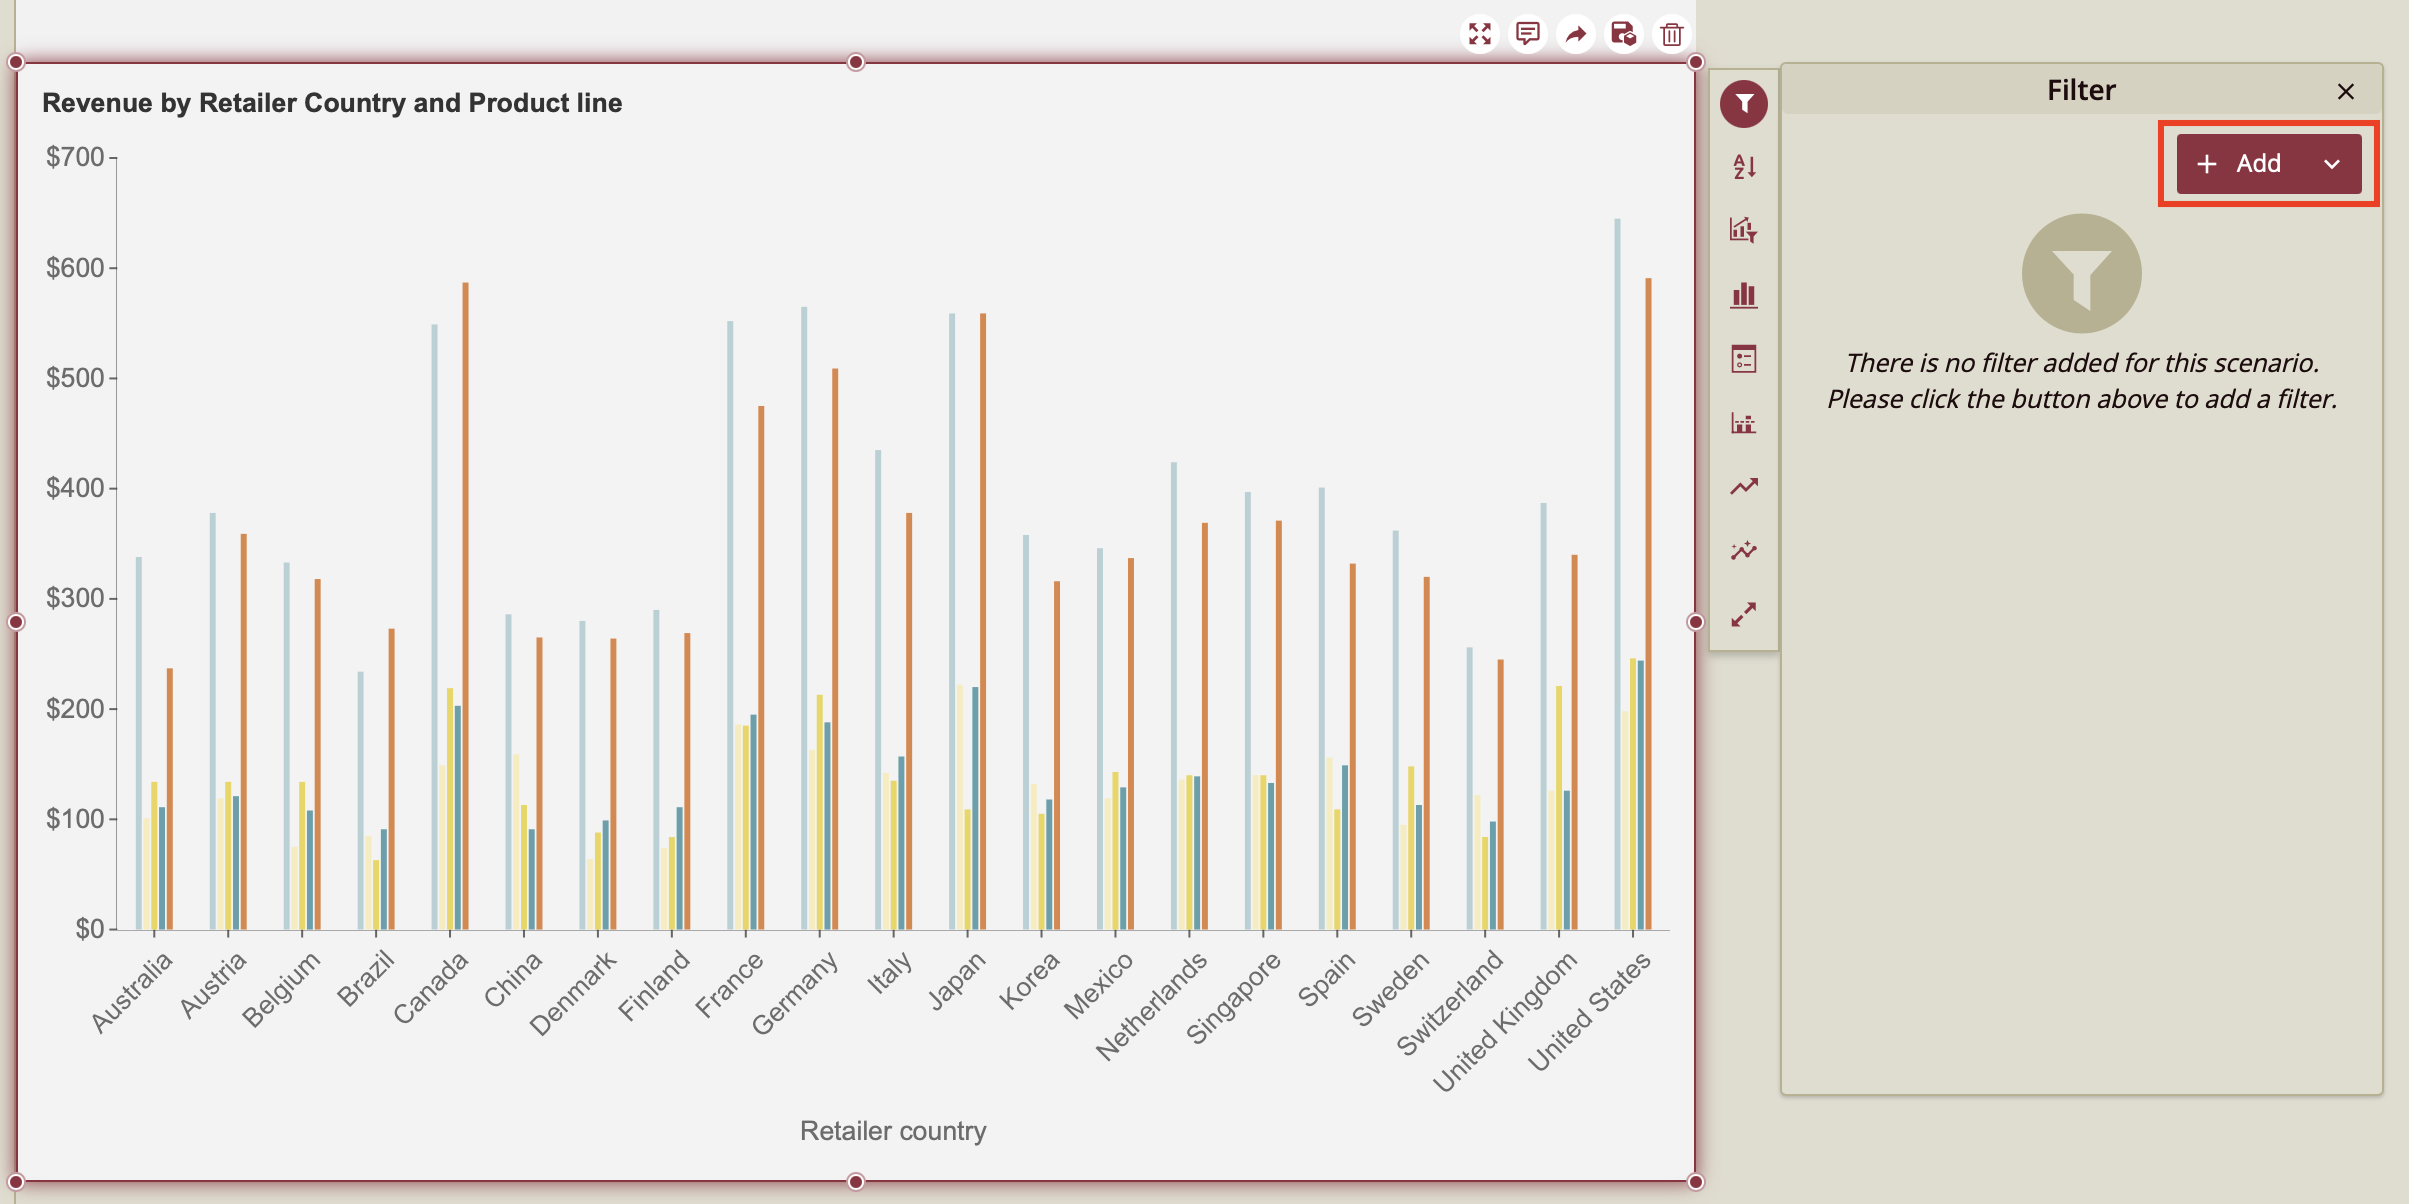Choose the bar chart type icon
This screenshot has width=2409, height=1204.
point(1743,294)
